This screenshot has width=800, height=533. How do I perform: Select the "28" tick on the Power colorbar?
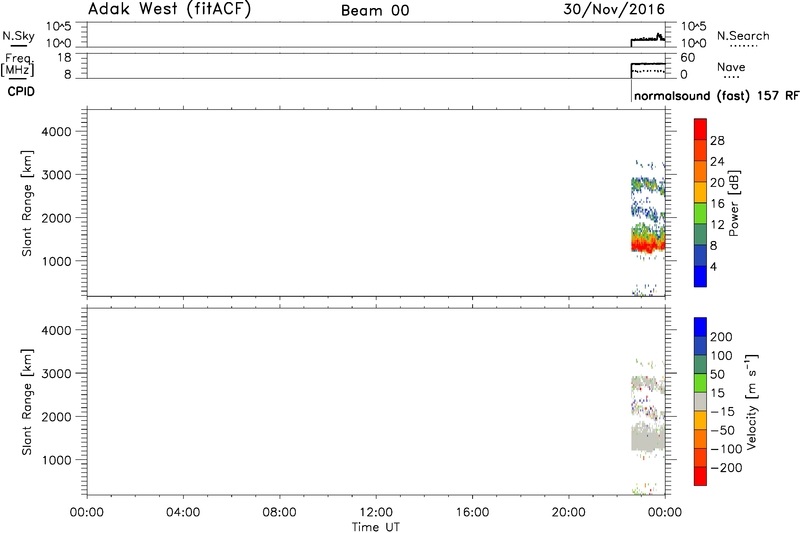717,140
